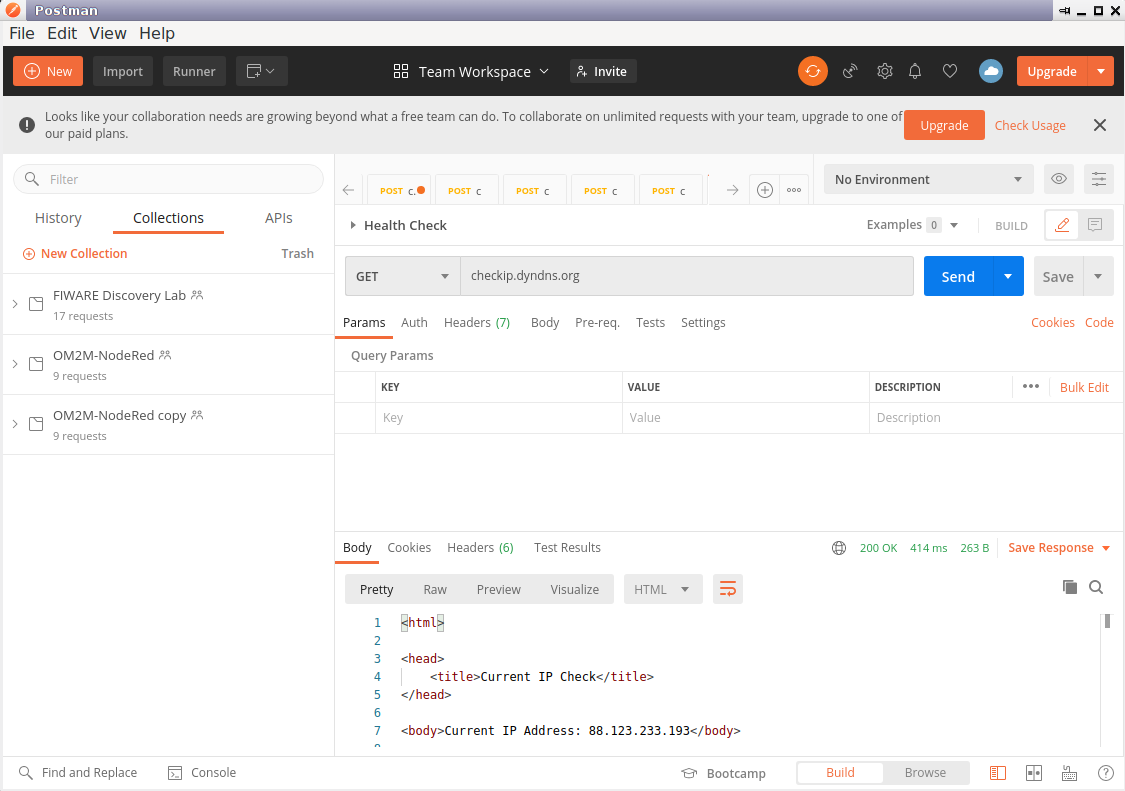Open the help question mark icon
Image resolution: width=1125 pixels, height=791 pixels.
(1106, 773)
